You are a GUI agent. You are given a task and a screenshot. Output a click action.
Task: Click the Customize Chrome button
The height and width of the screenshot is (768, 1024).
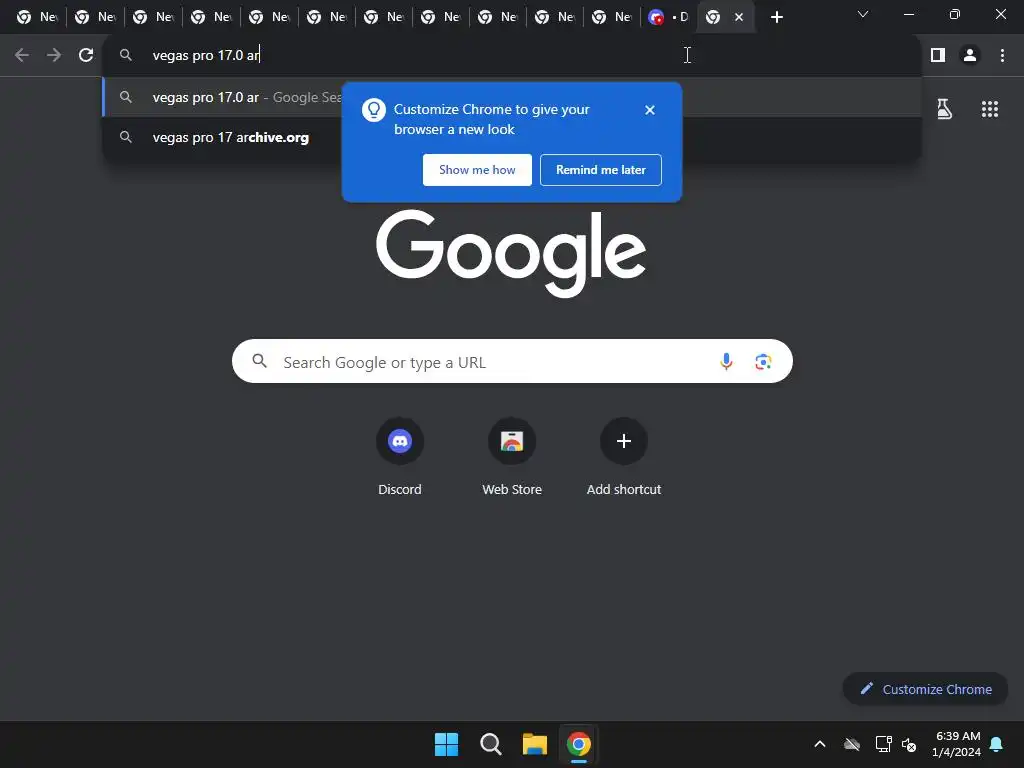pos(925,689)
